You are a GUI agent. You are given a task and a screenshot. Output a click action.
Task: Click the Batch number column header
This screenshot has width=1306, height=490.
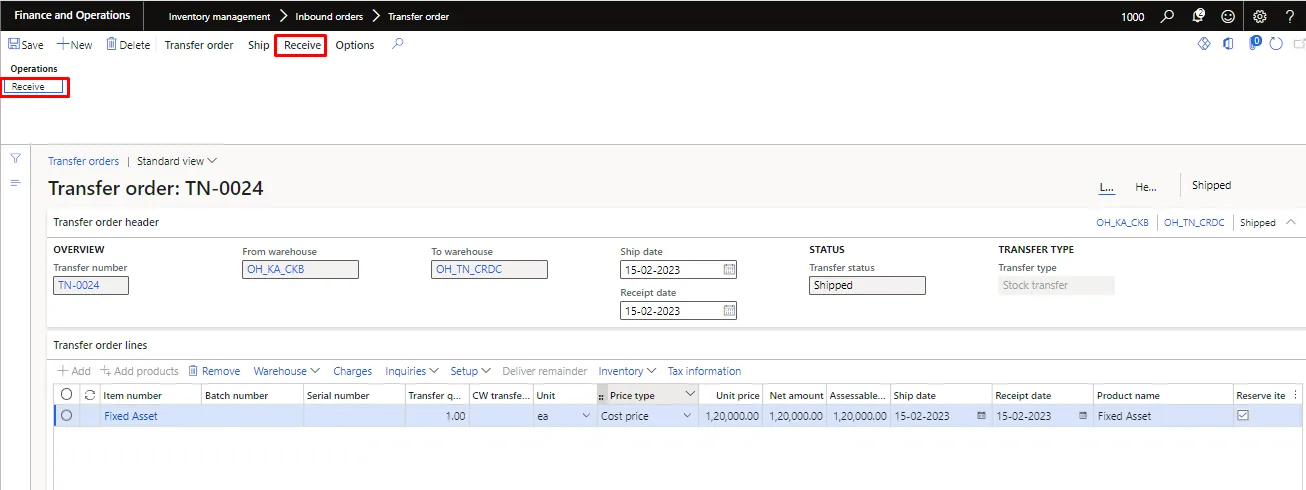tap(252, 395)
